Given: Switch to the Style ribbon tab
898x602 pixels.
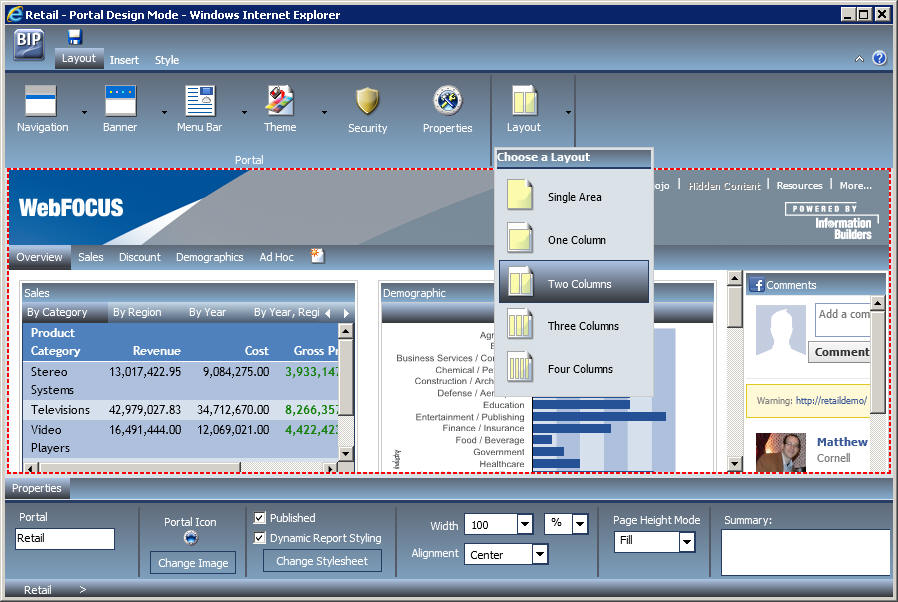Looking at the screenshot, I should (x=167, y=60).
